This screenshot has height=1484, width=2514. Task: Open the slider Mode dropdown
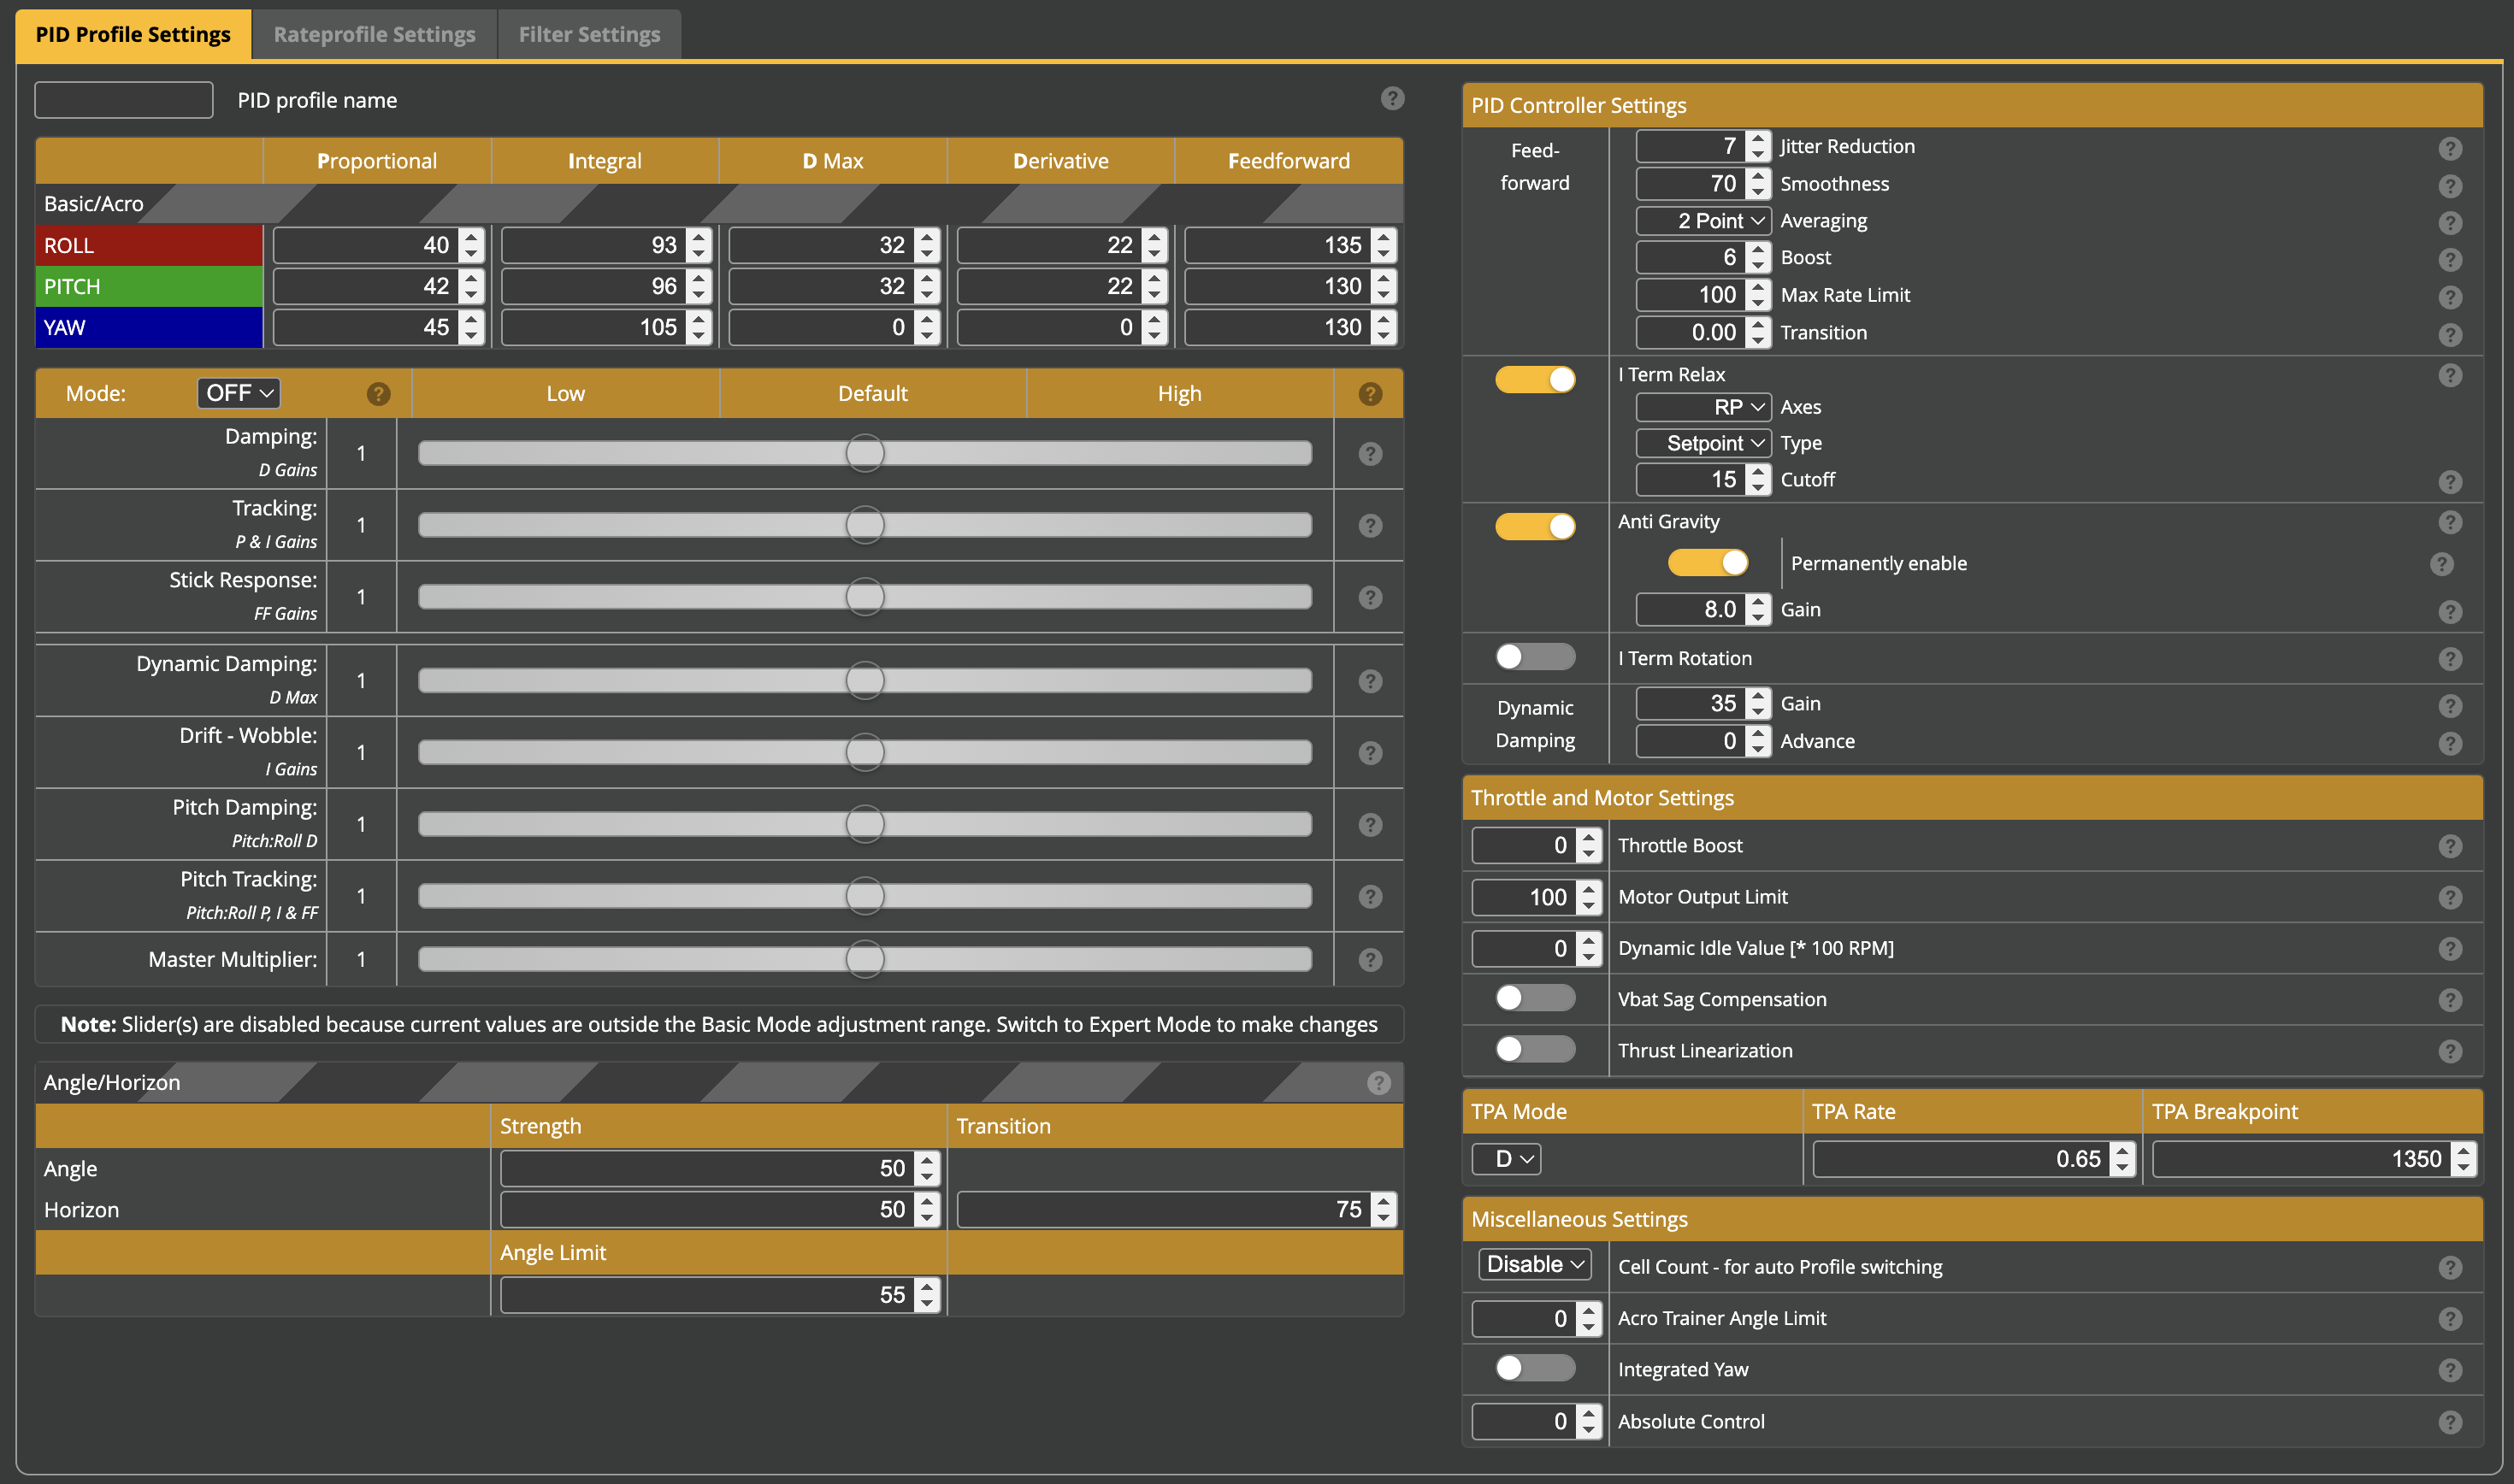[238, 393]
